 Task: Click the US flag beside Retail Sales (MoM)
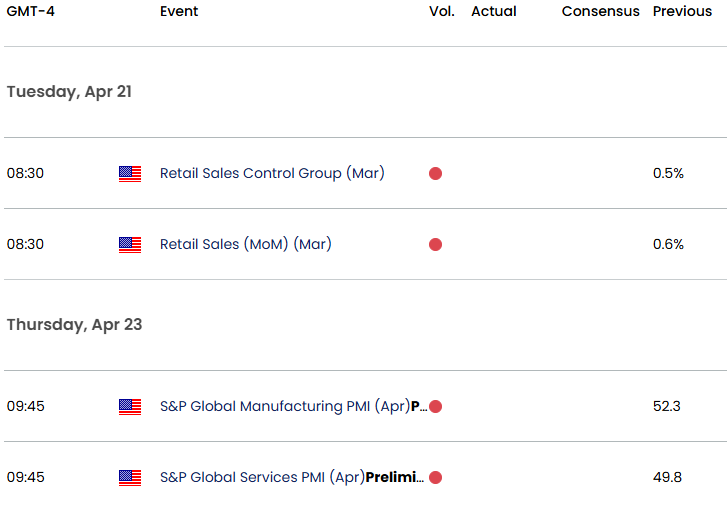(130, 245)
